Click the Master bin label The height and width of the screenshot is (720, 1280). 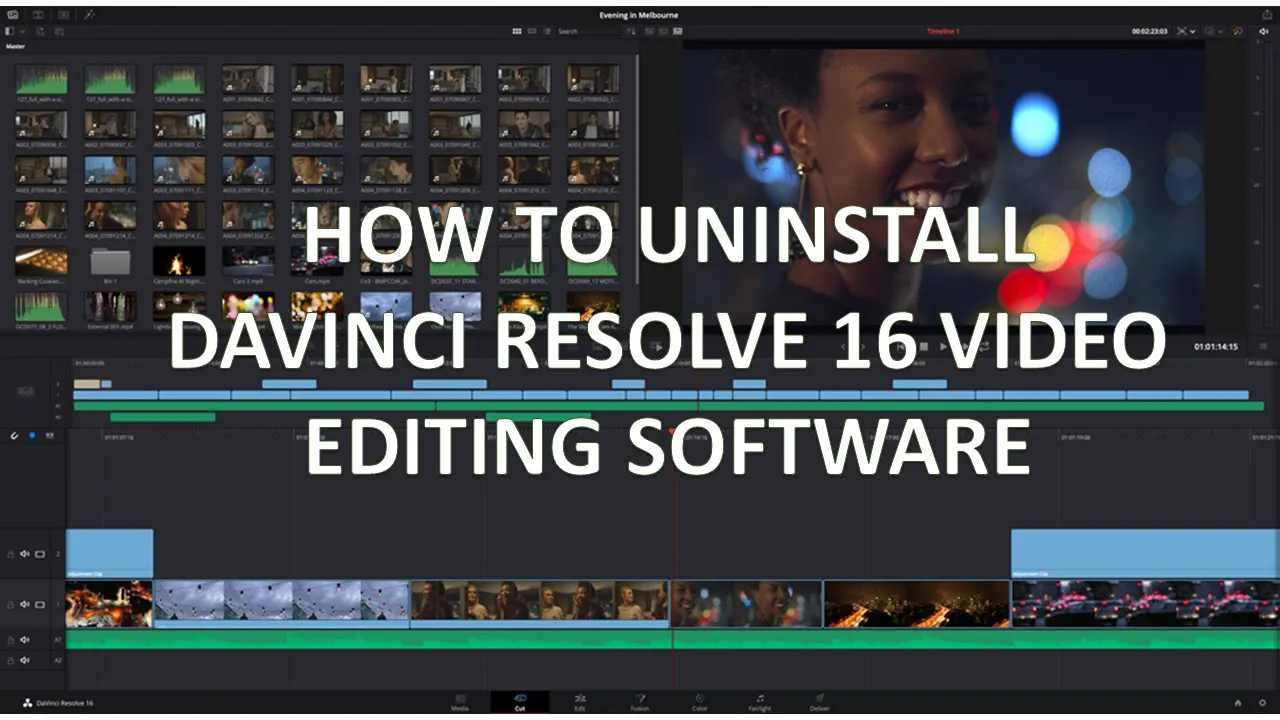[x=15, y=46]
